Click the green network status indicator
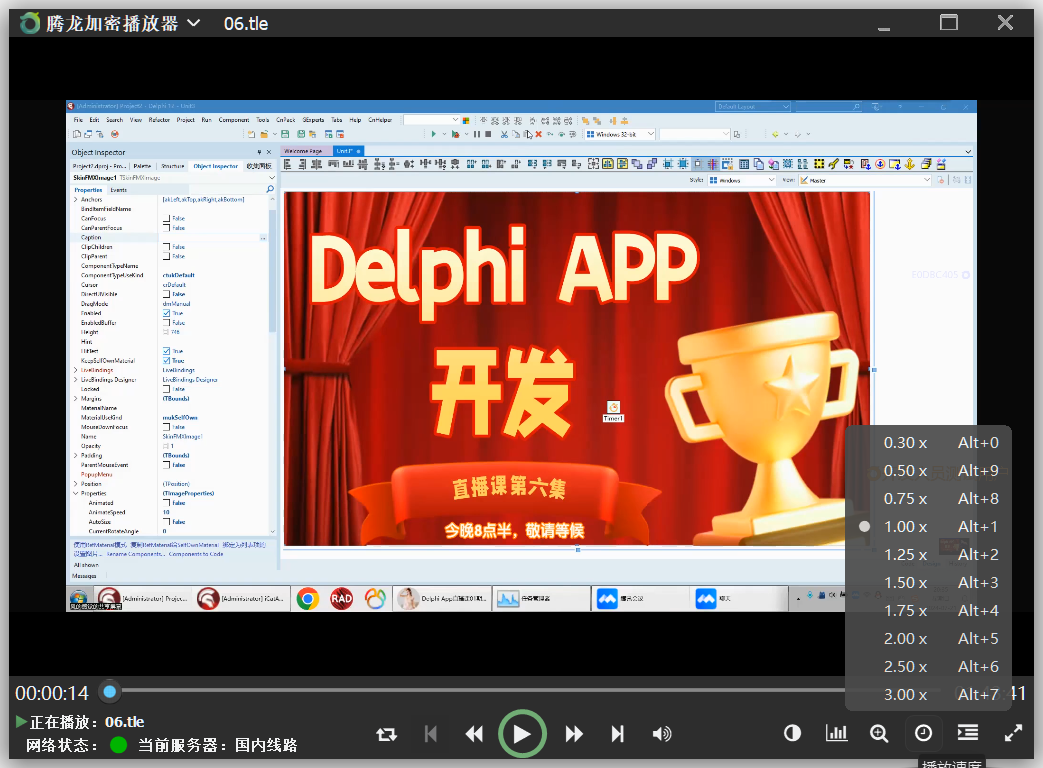Viewport: 1043px width, 768px height. pos(118,745)
